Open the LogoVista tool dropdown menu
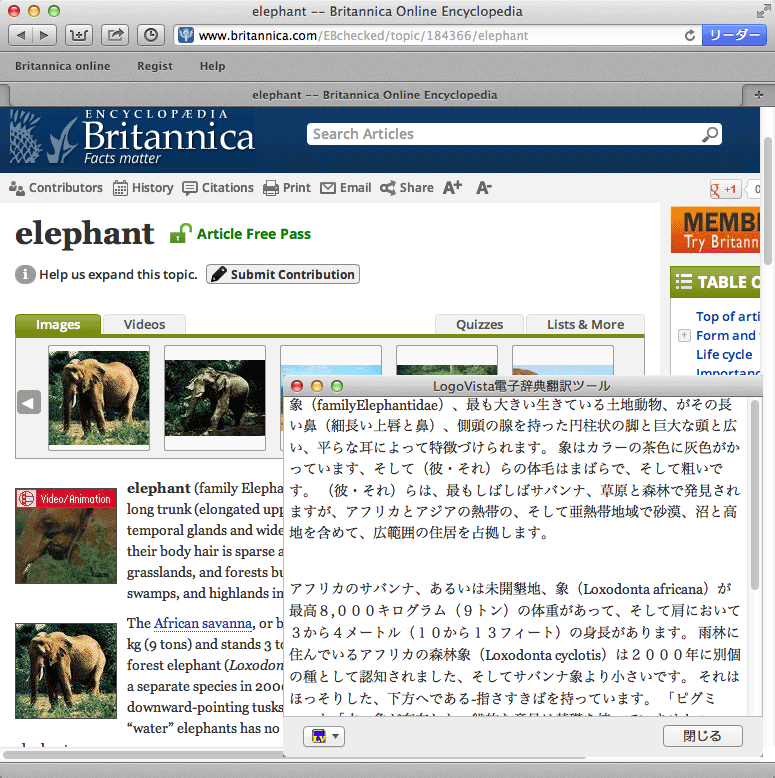This screenshot has width=775, height=778. pyautogui.click(x=324, y=736)
